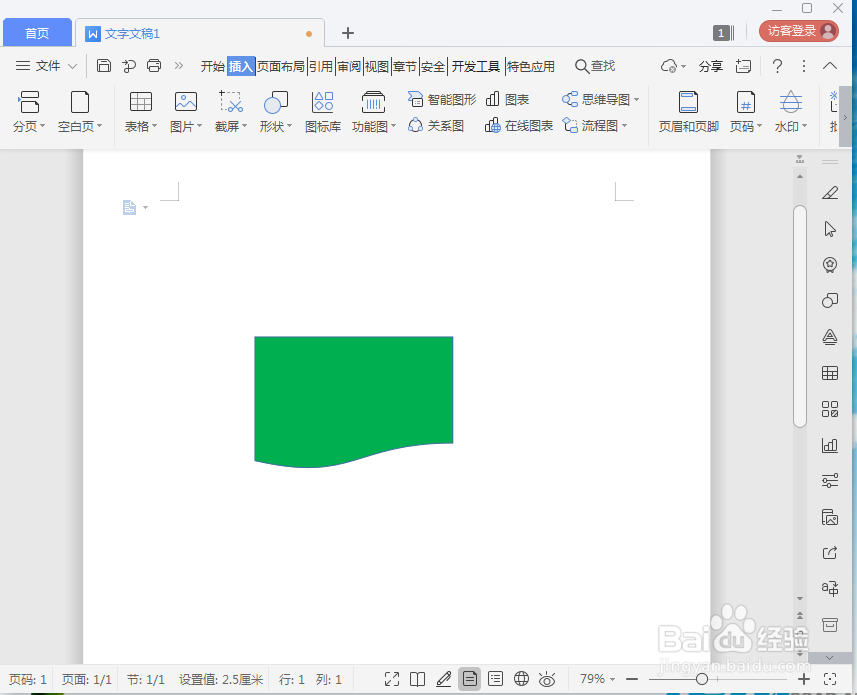
Task: Click the Save icon in quick toolbar
Action: point(104,66)
